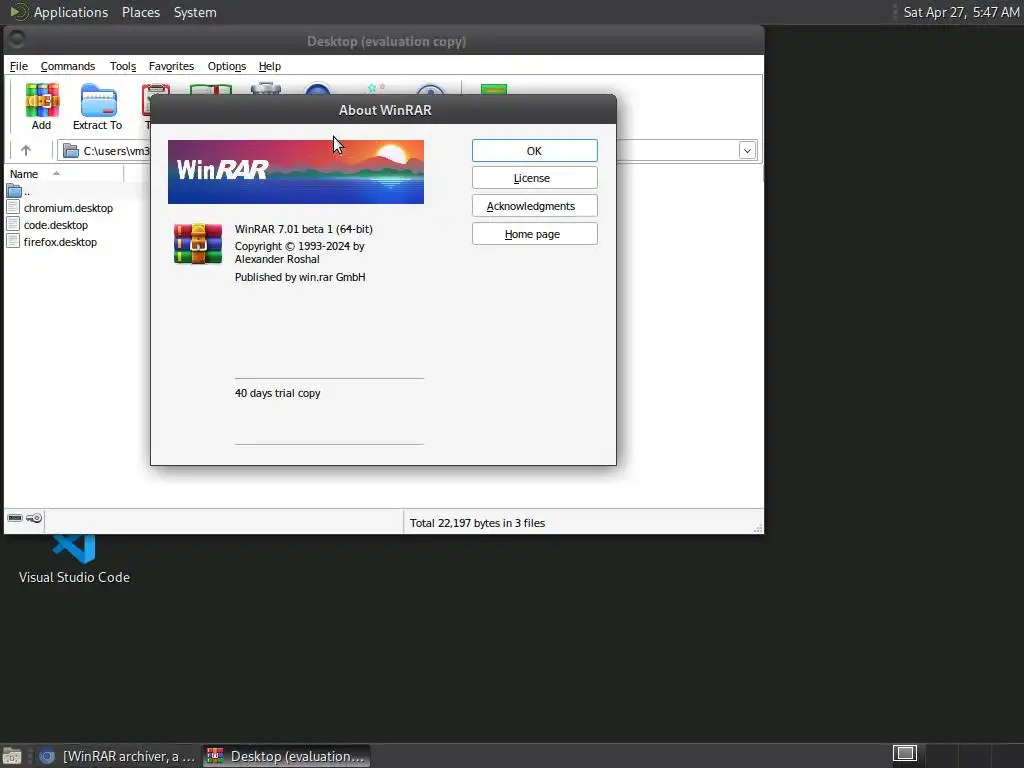The height and width of the screenshot is (768, 1024).
Task: Select the code.desktop file name
Action: pyautogui.click(x=56, y=225)
